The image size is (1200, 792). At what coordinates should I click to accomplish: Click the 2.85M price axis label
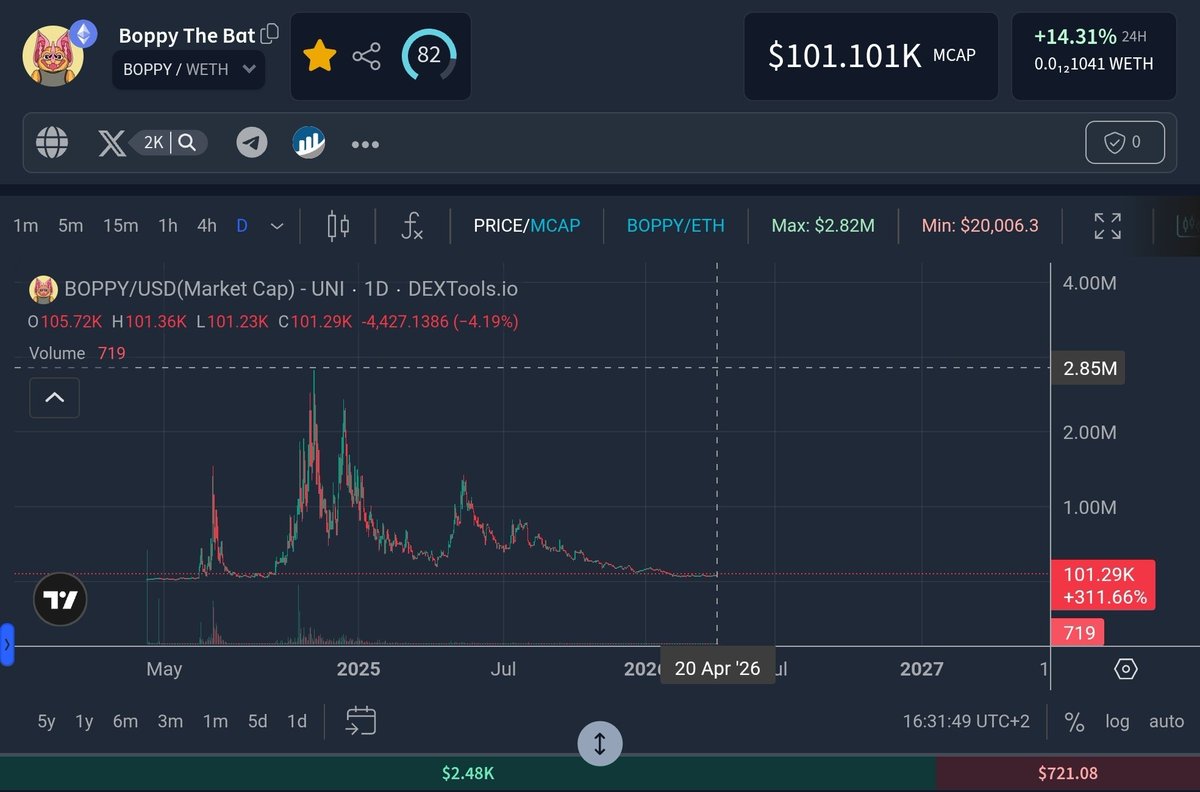(1090, 369)
